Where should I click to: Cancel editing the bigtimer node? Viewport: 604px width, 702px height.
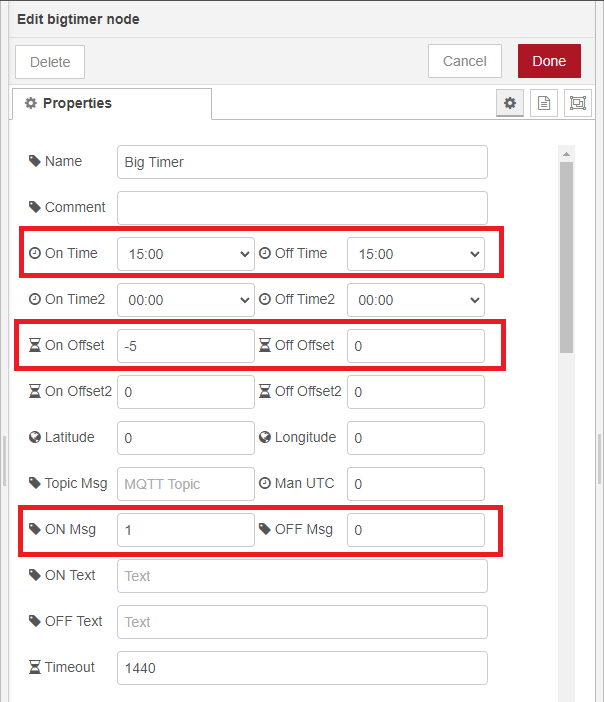tap(464, 61)
